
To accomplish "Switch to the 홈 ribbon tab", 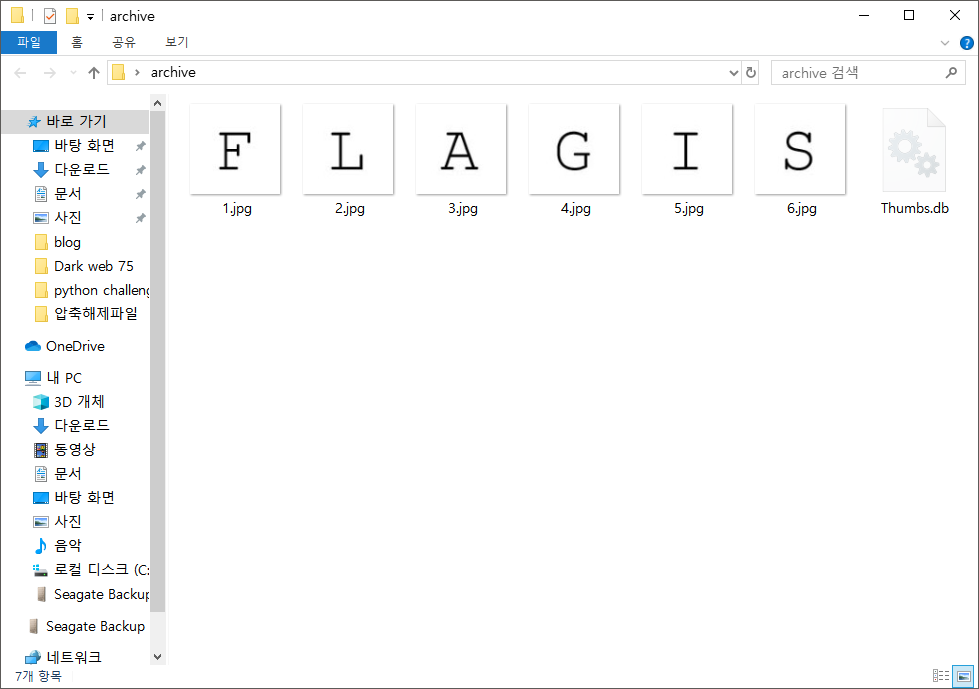I will coord(77,42).
